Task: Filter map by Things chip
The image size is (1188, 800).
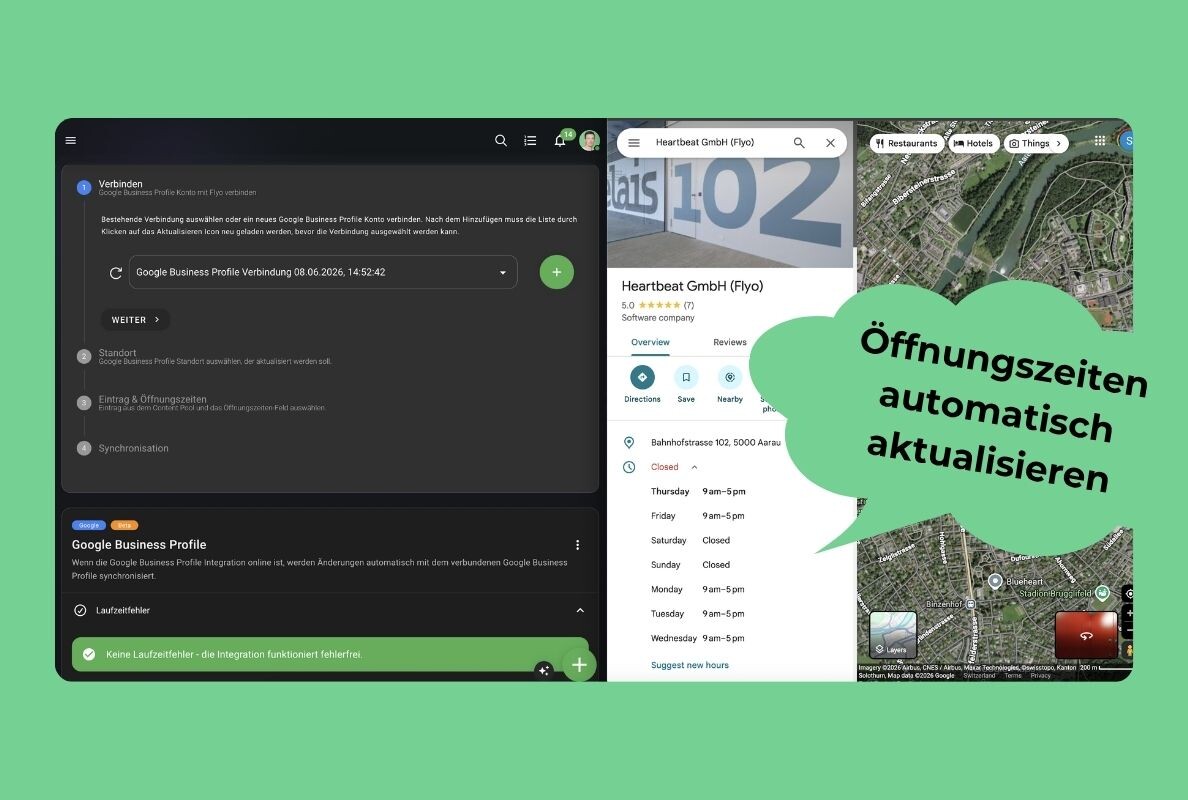Action: [x=1036, y=143]
